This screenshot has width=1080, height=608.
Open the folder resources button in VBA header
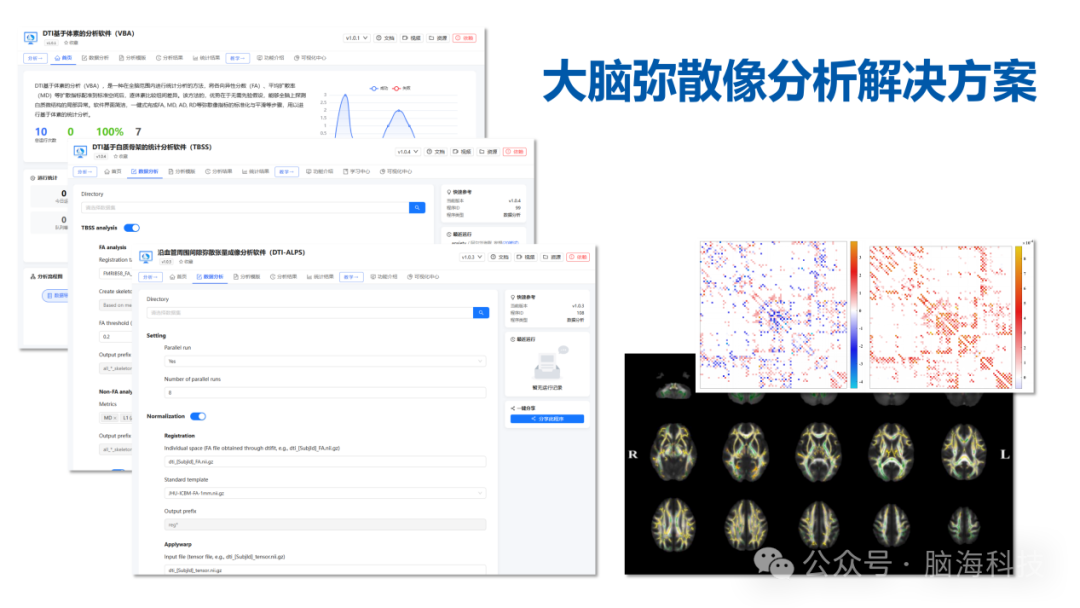click(438, 38)
